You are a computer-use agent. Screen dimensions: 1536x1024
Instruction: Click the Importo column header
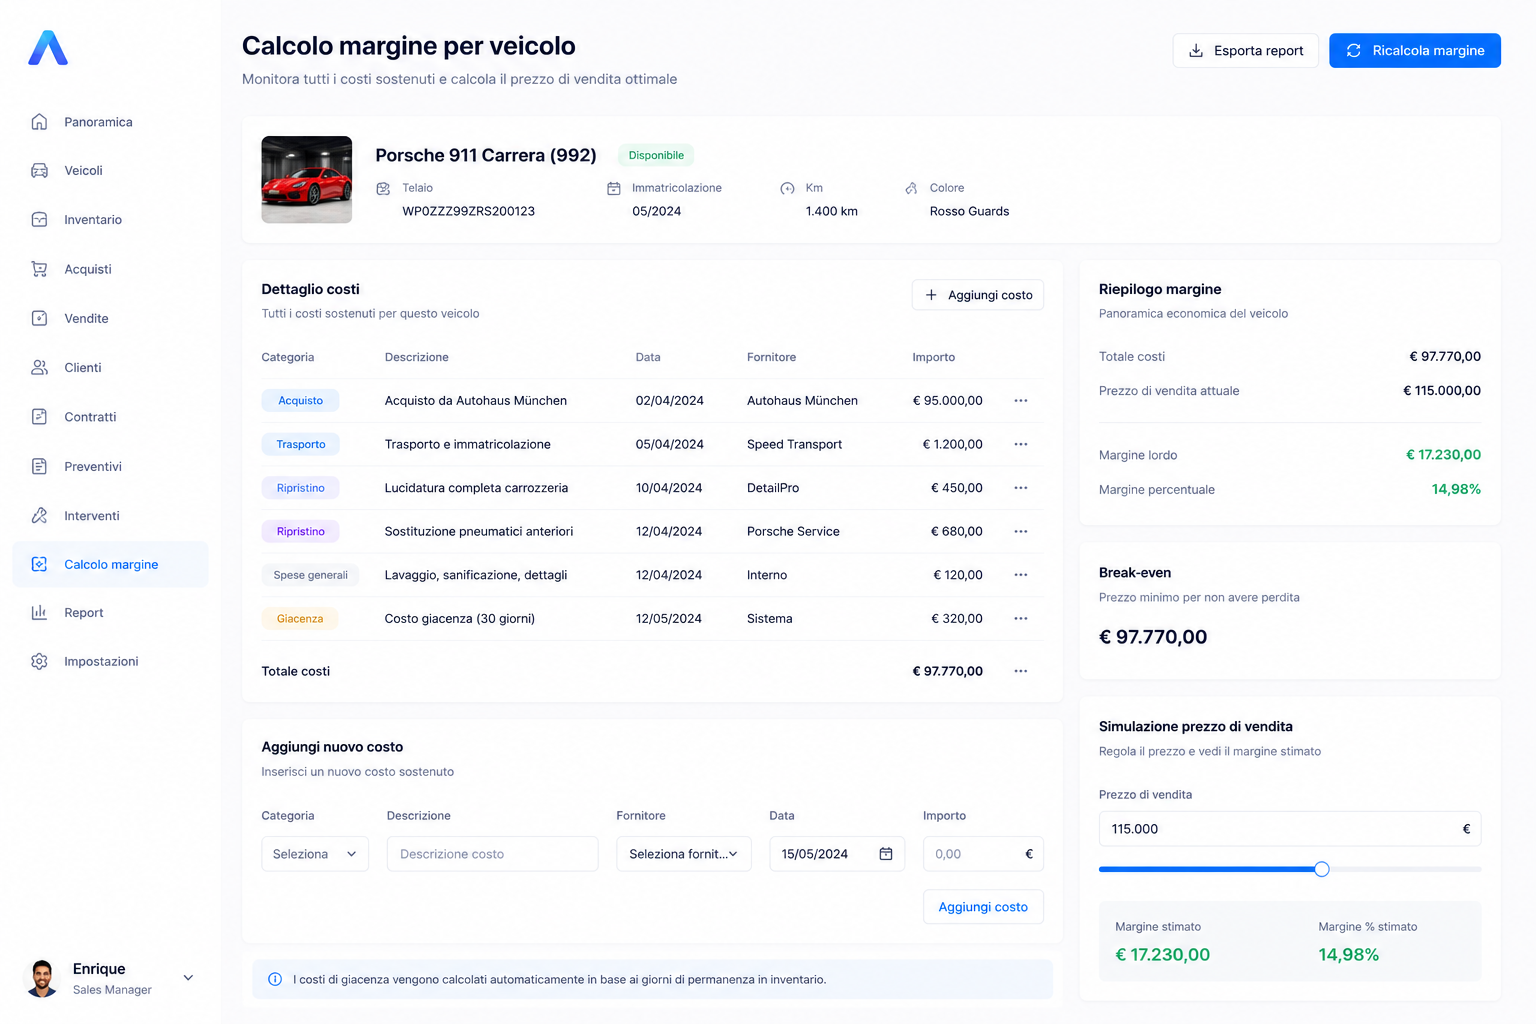pyautogui.click(x=933, y=357)
